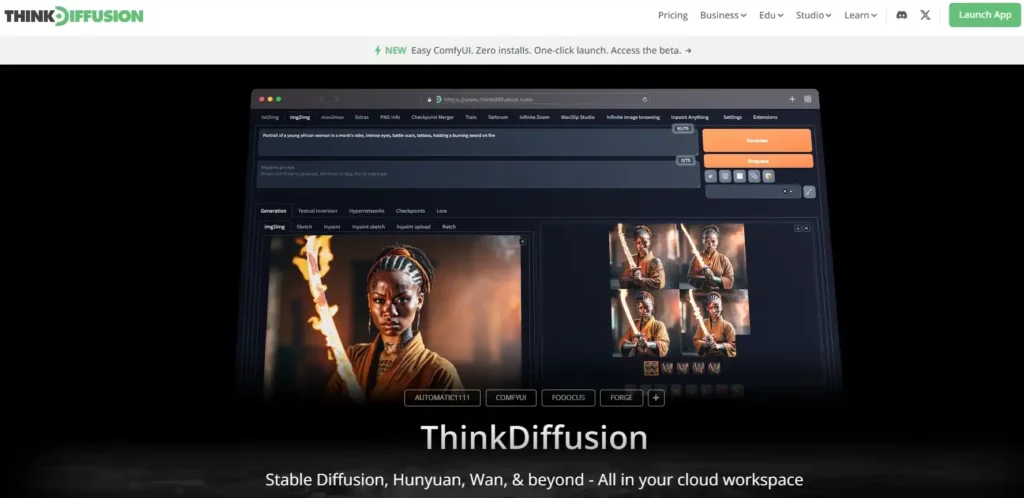Screen dimensions: 1024x498
Task: Switch to the COMFYUI tab
Action: (510, 398)
